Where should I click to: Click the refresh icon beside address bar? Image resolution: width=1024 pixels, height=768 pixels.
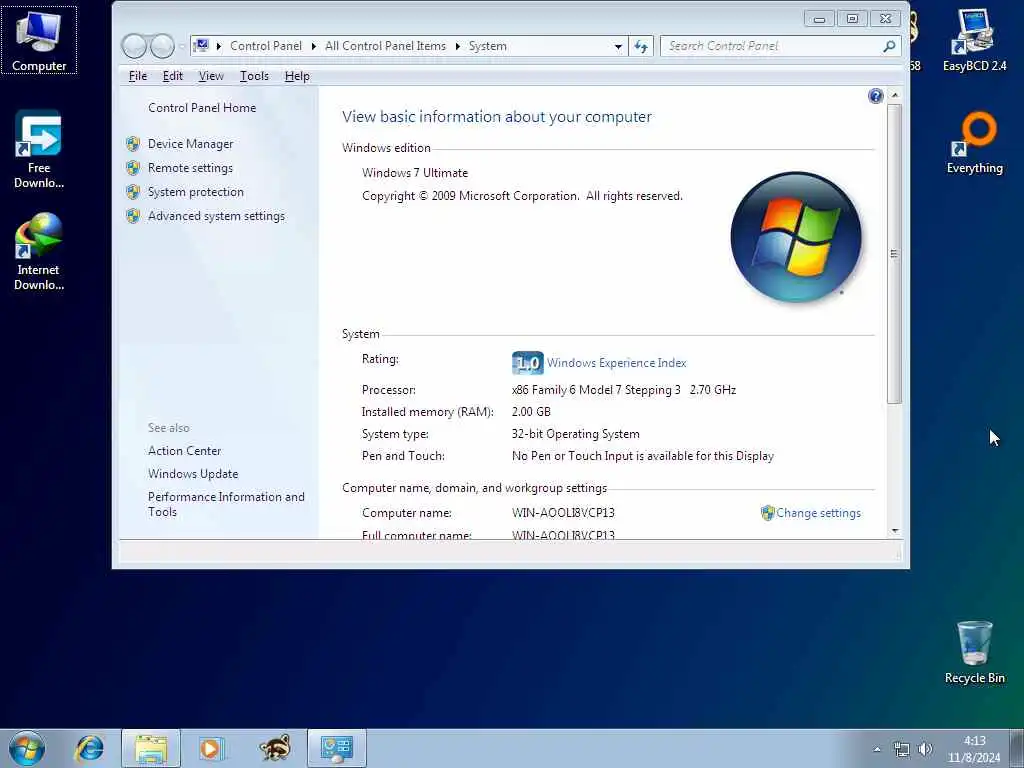tap(641, 46)
